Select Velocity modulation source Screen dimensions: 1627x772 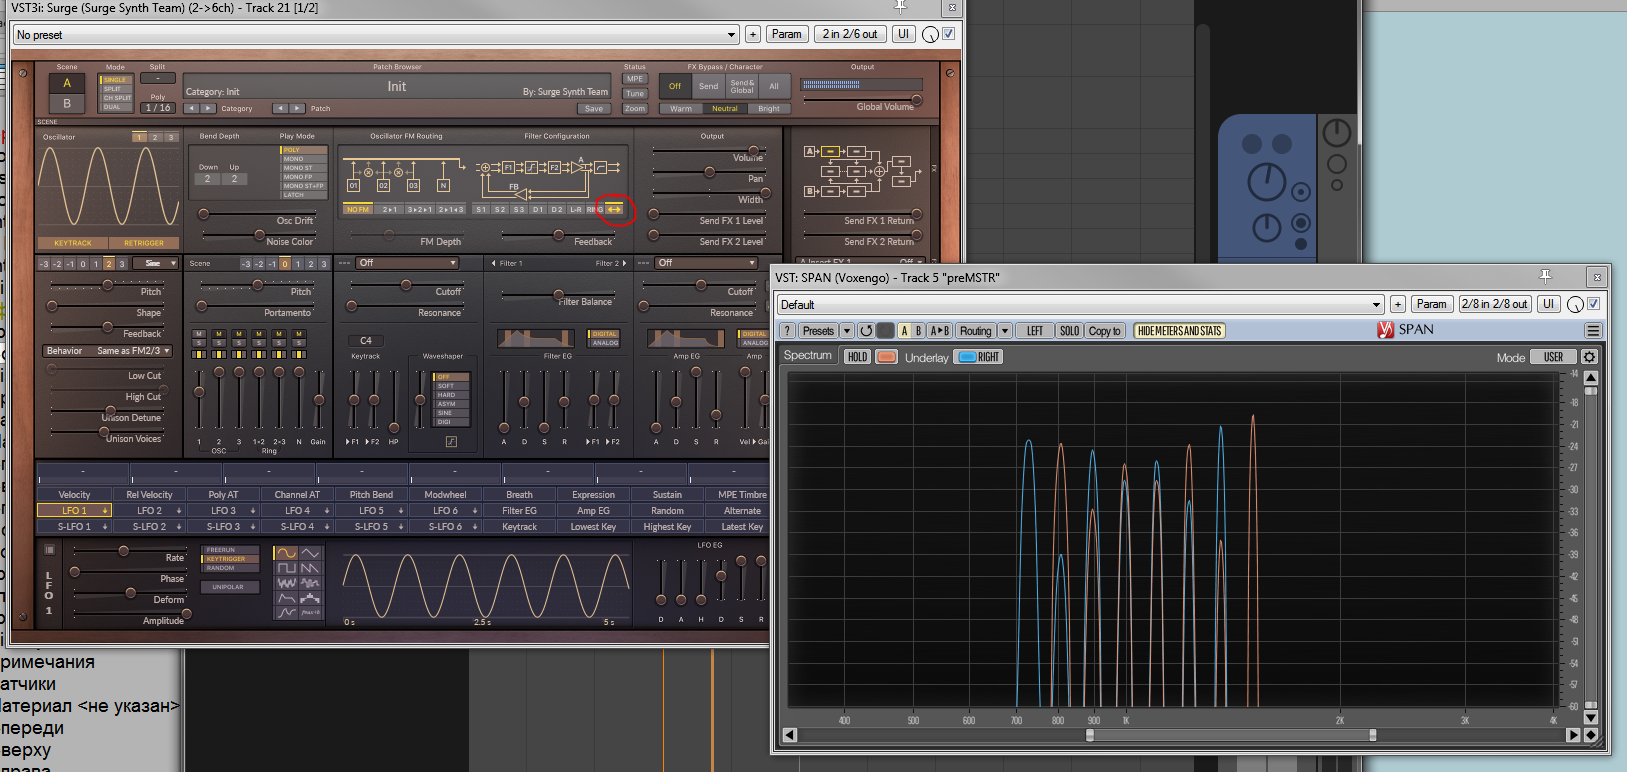pyautogui.click(x=74, y=494)
